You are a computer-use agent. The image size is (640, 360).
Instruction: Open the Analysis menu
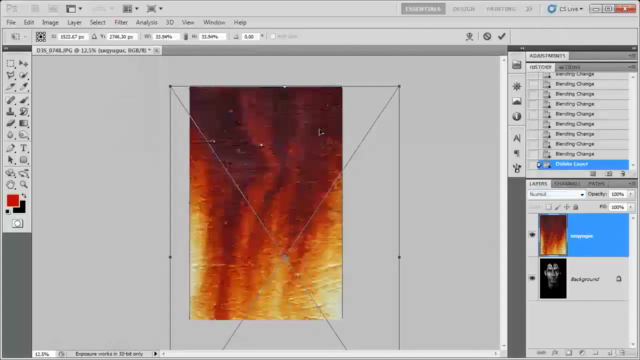click(x=147, y=22)
